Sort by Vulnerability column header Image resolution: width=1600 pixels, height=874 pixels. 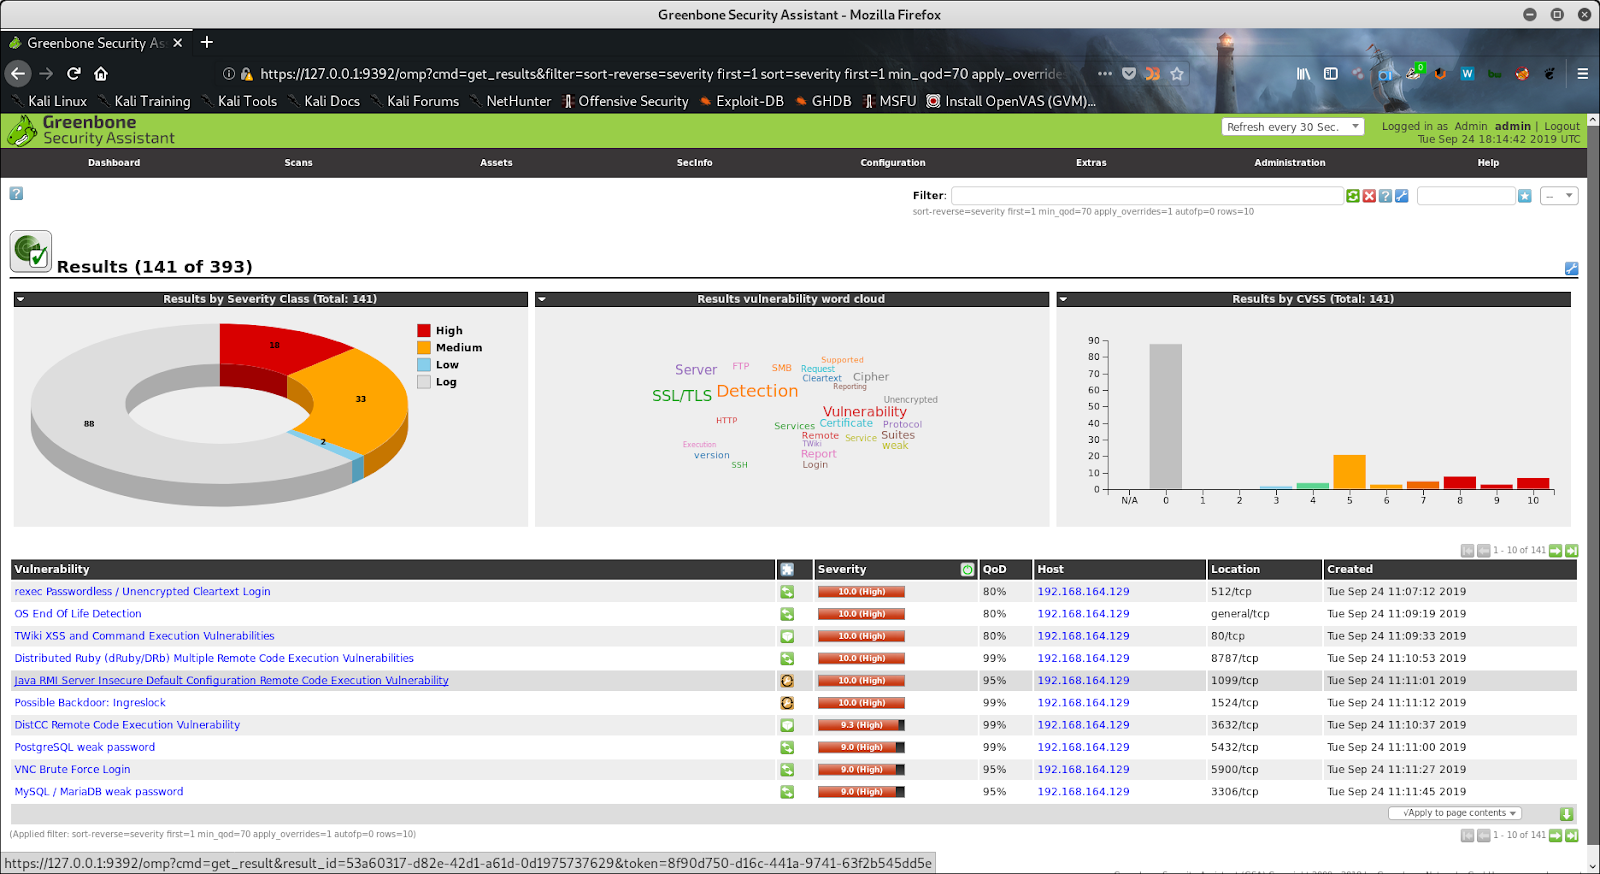[x=52, y=569]
